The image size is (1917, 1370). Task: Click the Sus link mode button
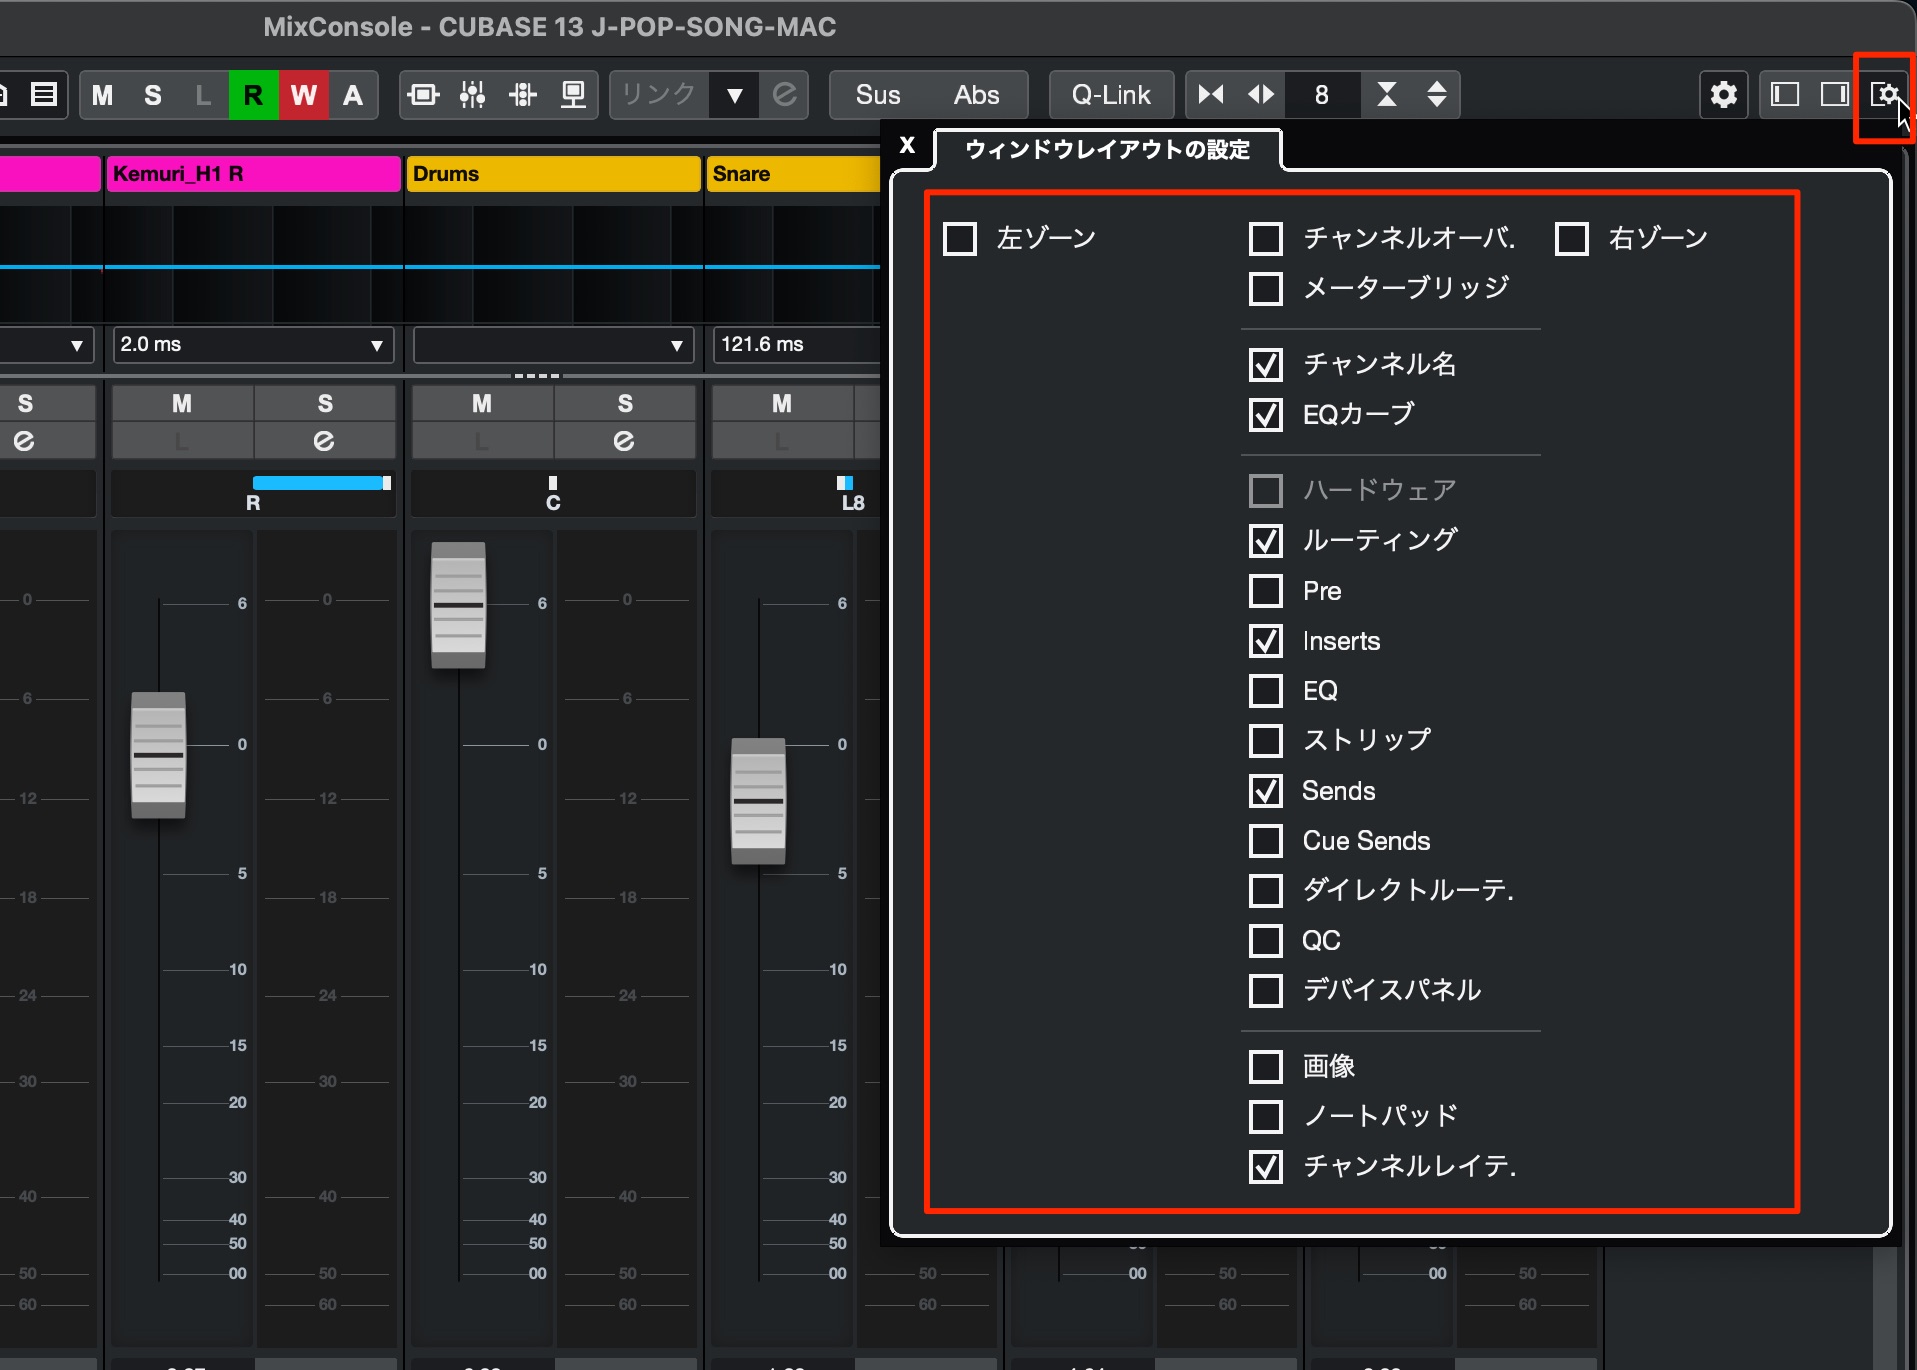878,95
